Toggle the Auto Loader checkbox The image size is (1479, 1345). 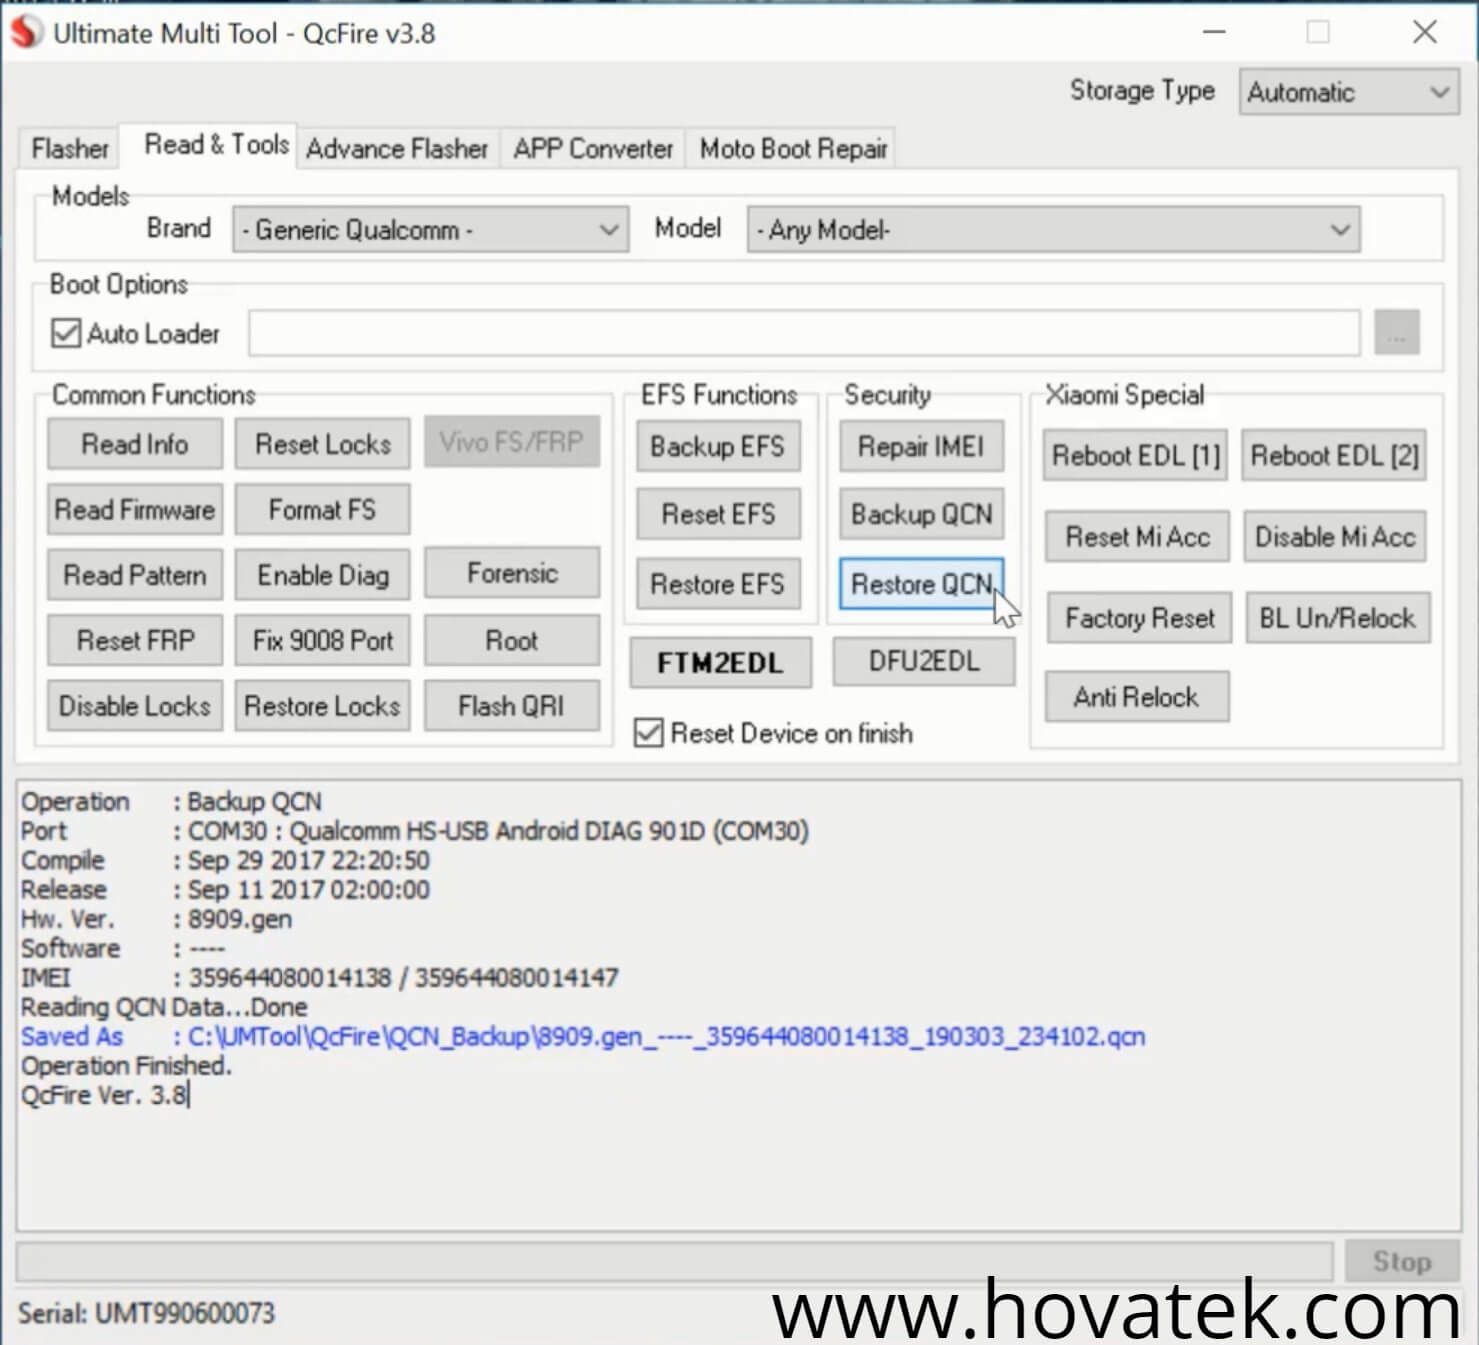[x=66, y=333]
